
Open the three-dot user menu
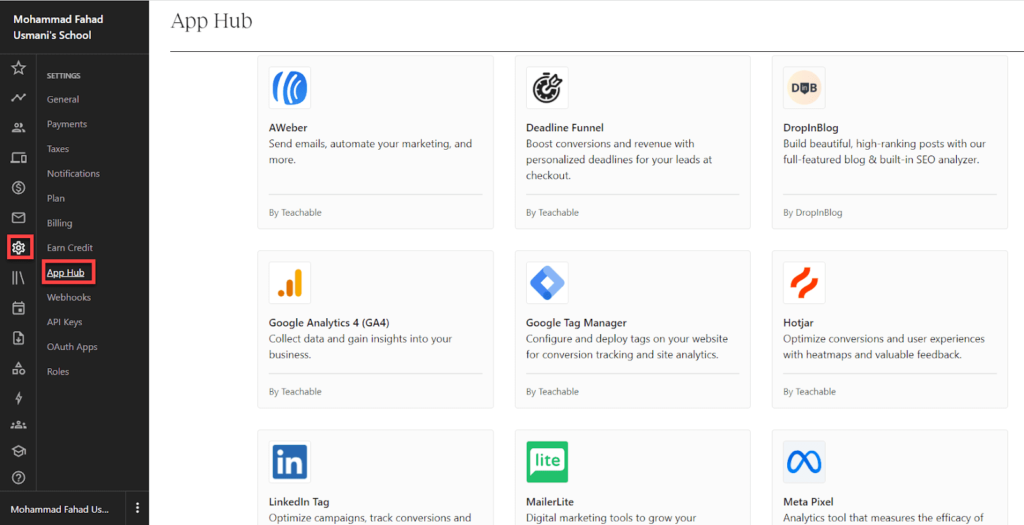[x=137, y=508]
